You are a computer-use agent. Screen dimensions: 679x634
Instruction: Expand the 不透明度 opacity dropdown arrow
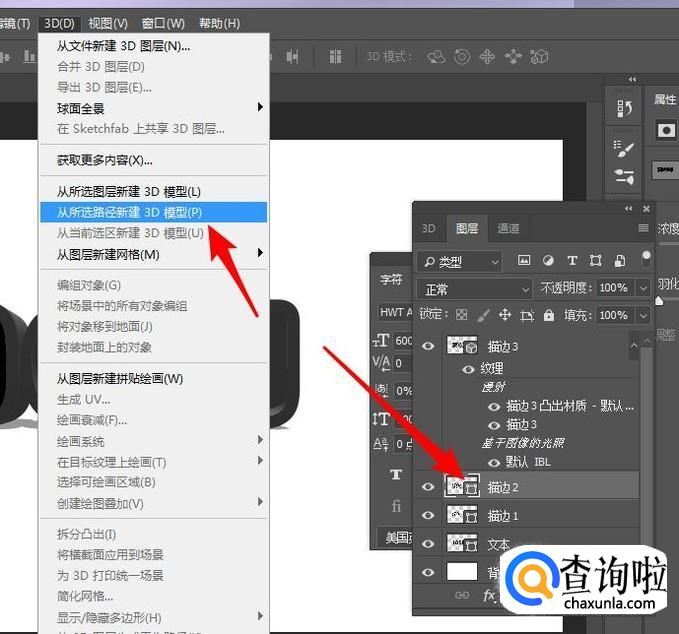point(642,288)
